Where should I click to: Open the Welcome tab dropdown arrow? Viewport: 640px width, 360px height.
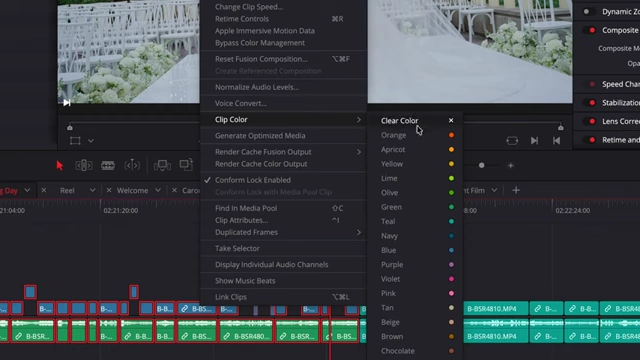158,190
